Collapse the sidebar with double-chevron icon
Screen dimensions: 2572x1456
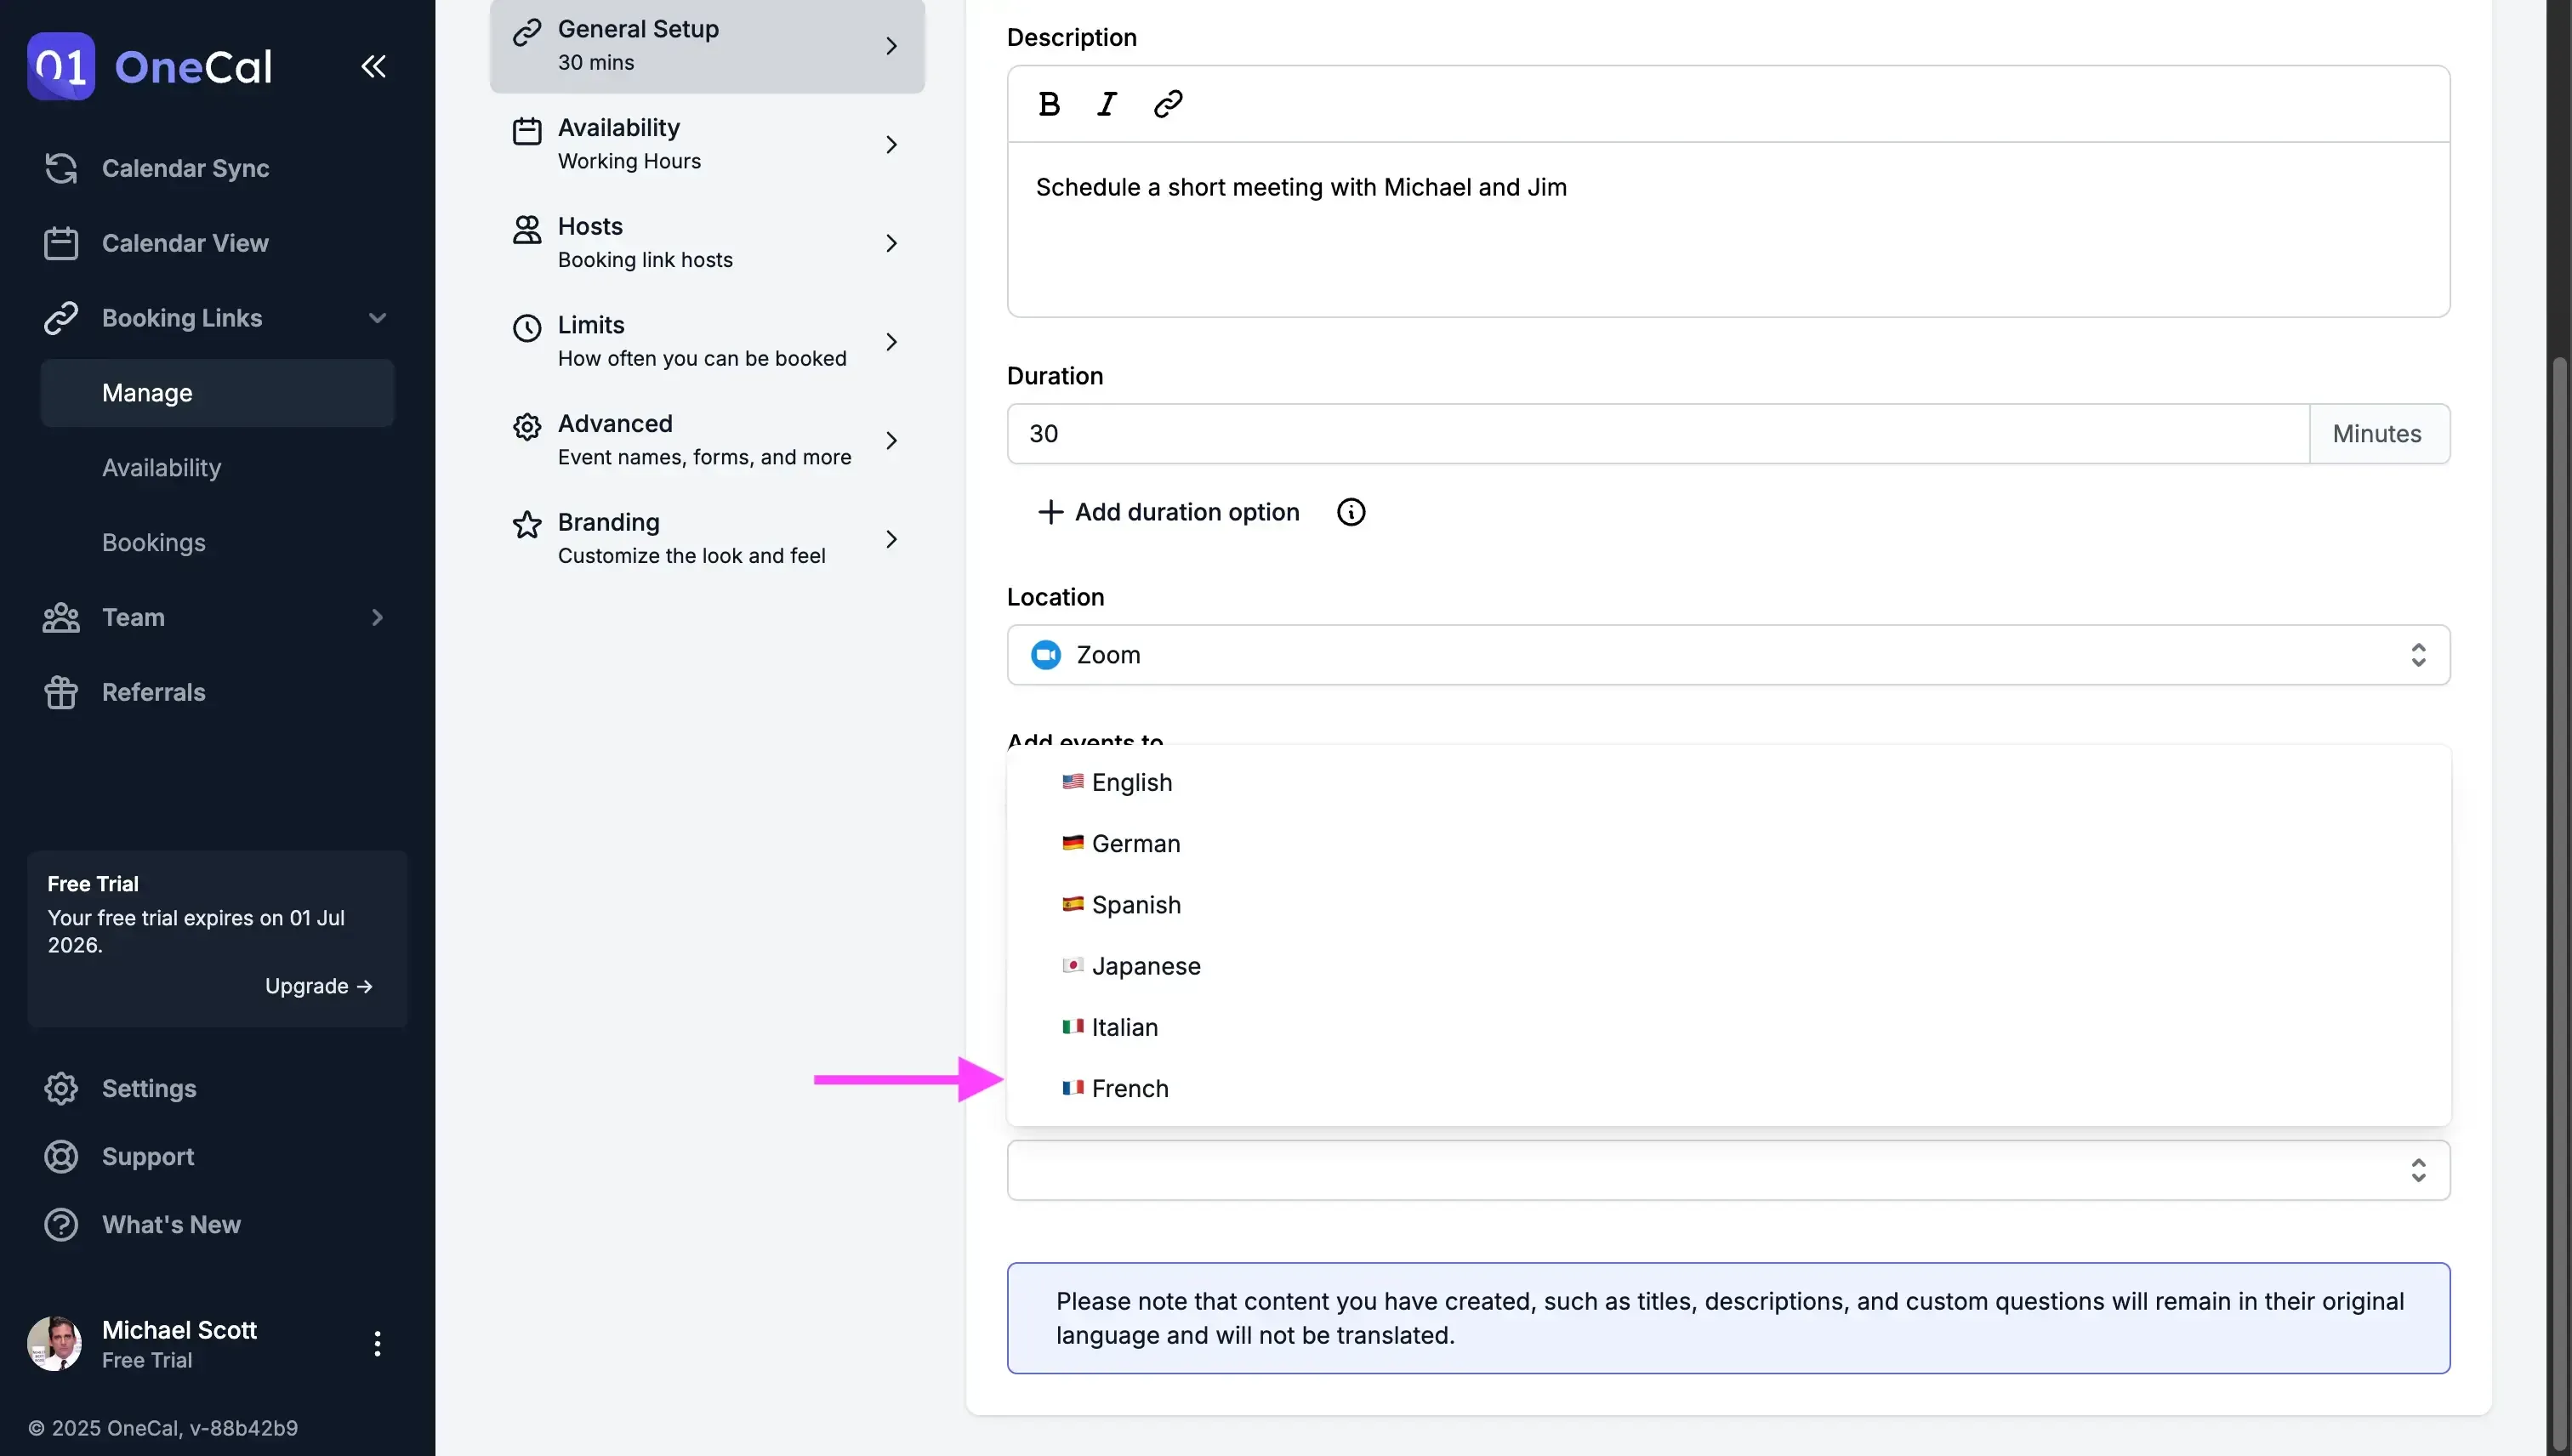pos(373,66)
